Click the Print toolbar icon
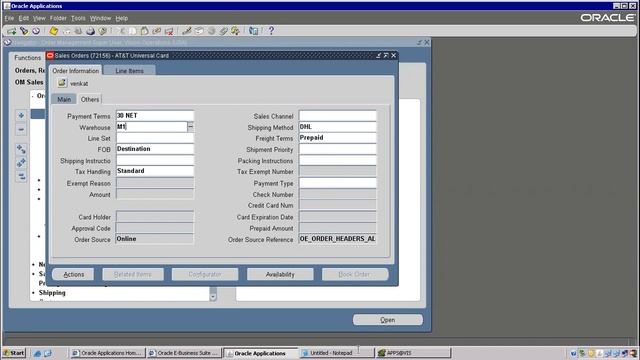Image resolution: width=640 pixels, height=360 pixels. point(90,31)
